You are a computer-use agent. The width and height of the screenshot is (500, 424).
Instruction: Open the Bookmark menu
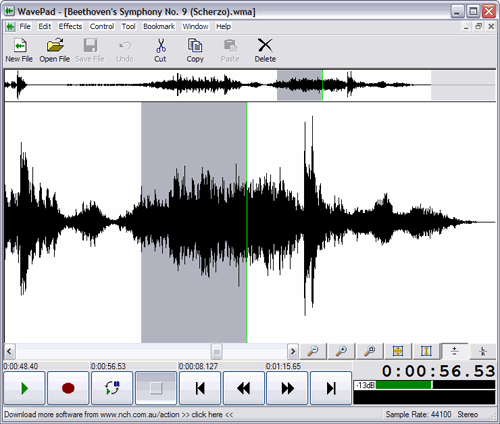pyautogui.click(x=159, y=26)
